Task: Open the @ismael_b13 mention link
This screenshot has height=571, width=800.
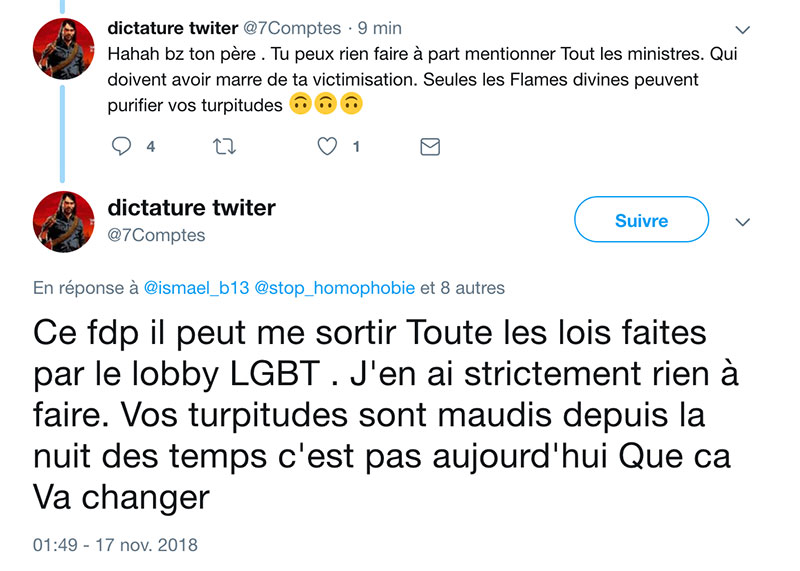Action: [197, 288]
